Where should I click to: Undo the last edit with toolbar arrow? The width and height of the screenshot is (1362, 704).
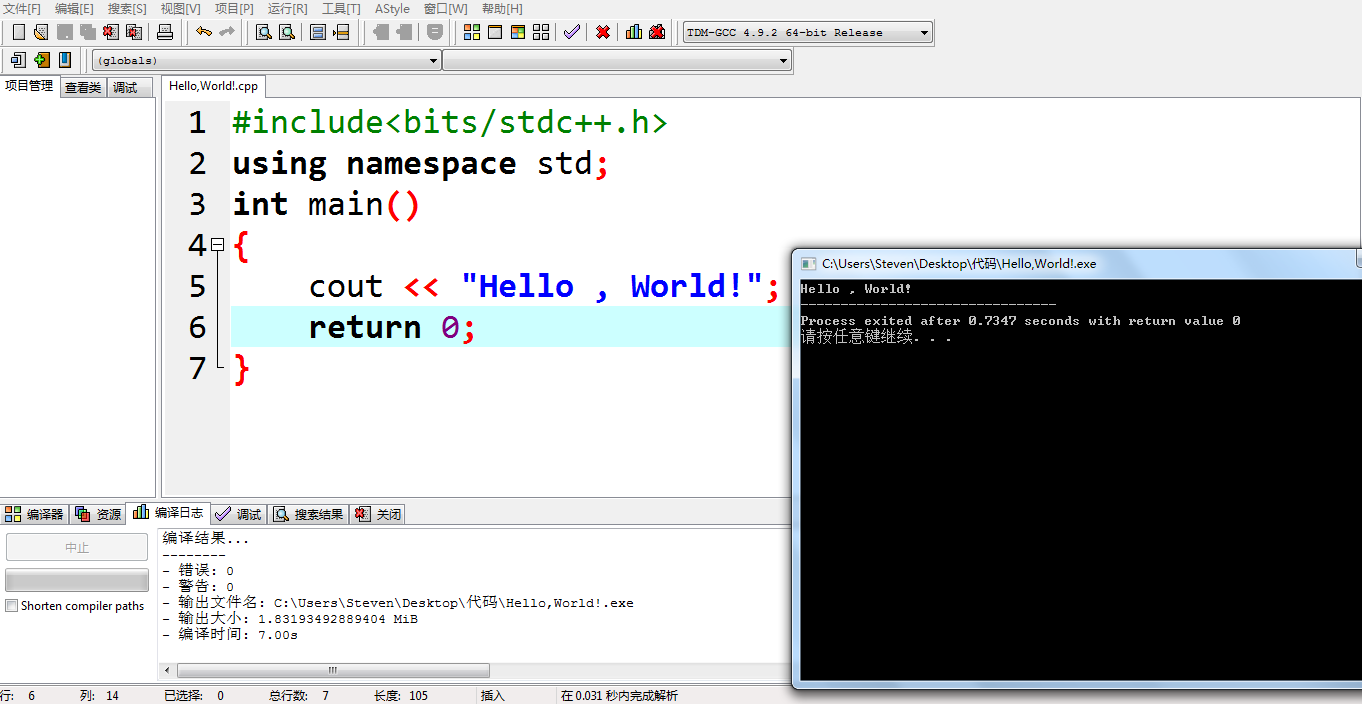click(204, 32)
